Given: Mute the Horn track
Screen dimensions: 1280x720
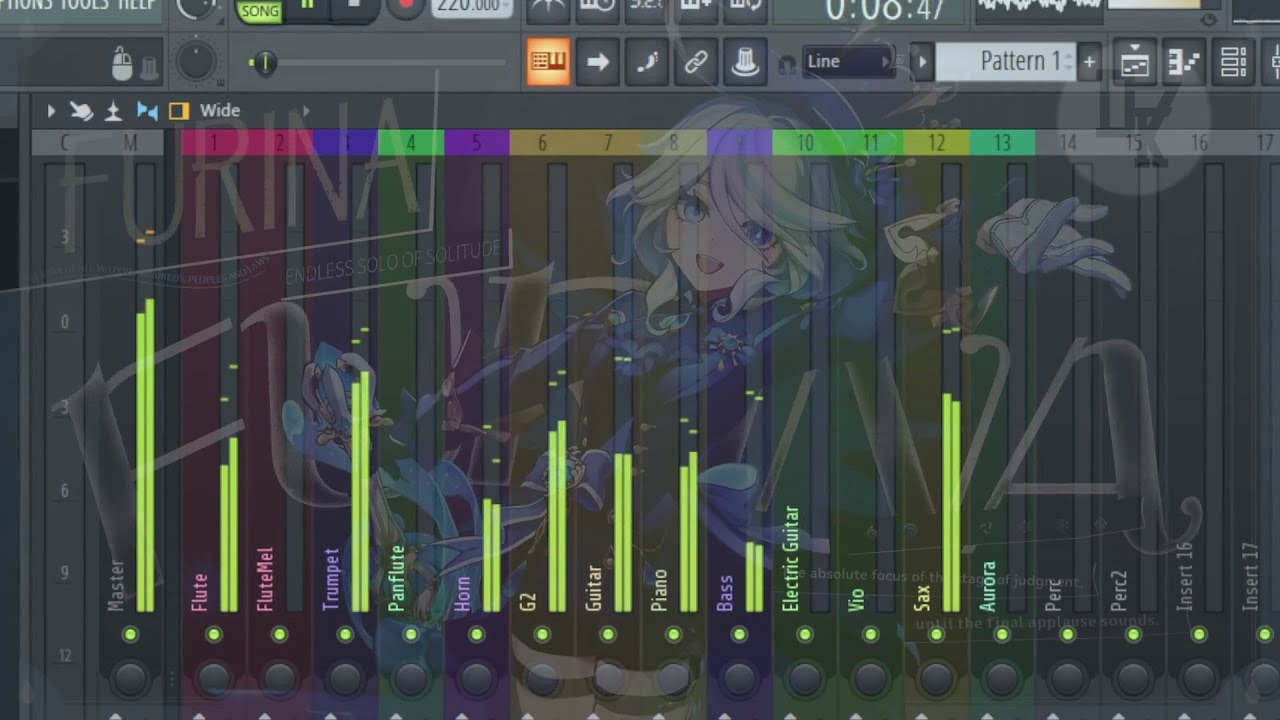Looking at the screenshot, I should (476, 635).
